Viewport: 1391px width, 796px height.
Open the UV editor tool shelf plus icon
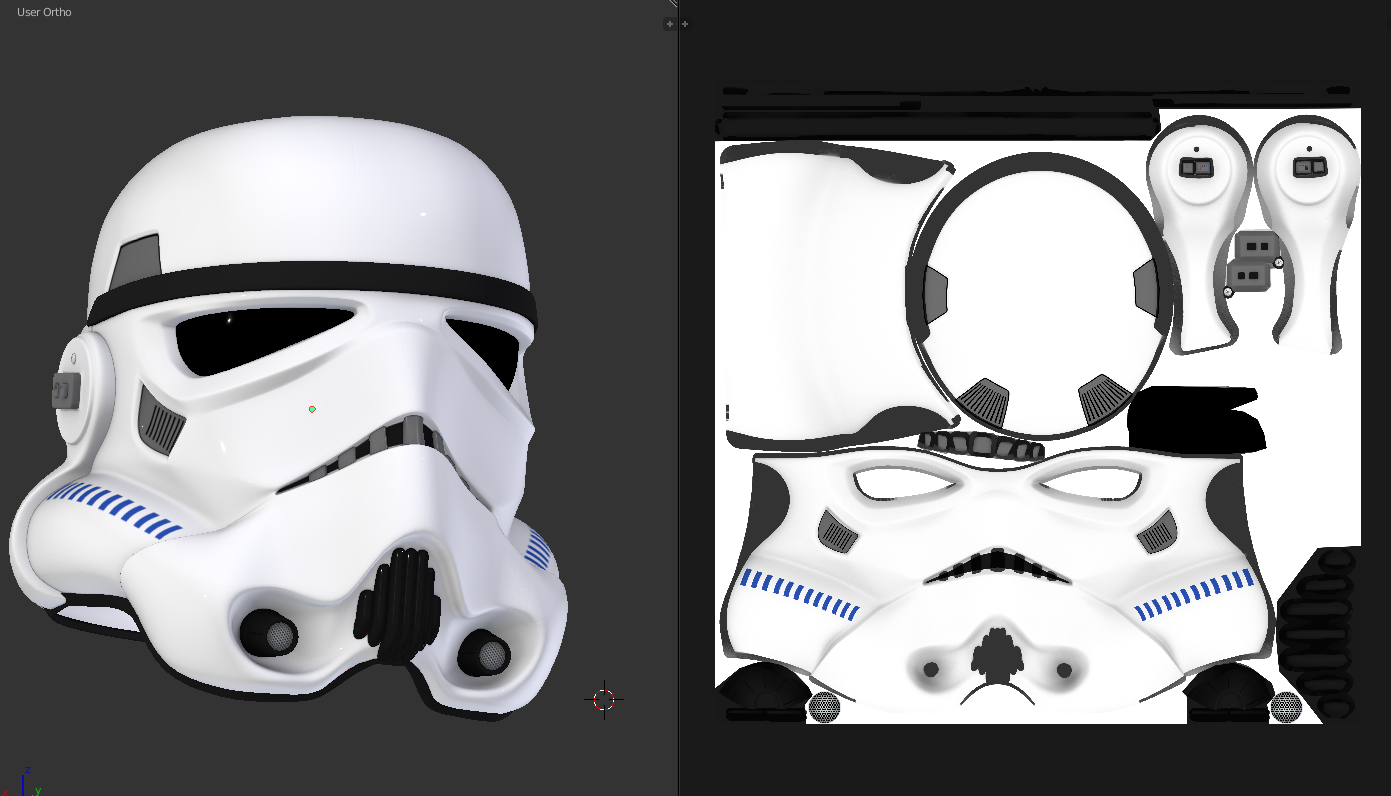coord(685,24)
